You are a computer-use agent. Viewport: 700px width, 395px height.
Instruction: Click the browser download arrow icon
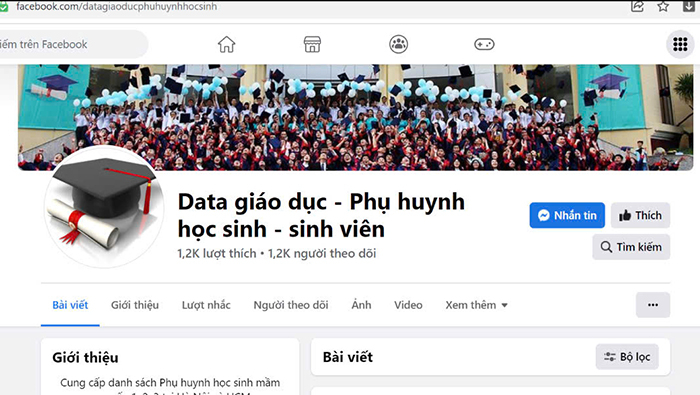[689, 6]
